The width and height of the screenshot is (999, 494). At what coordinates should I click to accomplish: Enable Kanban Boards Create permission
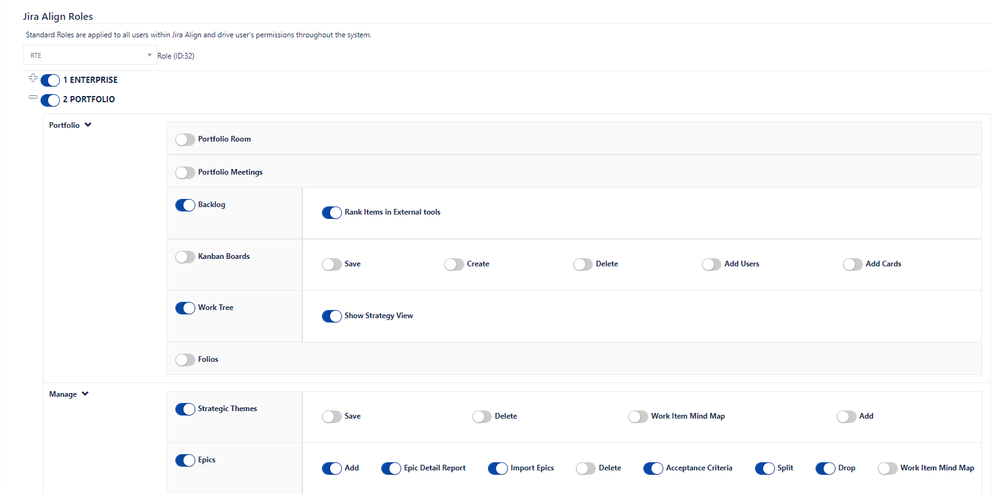[x=454, y=265]
